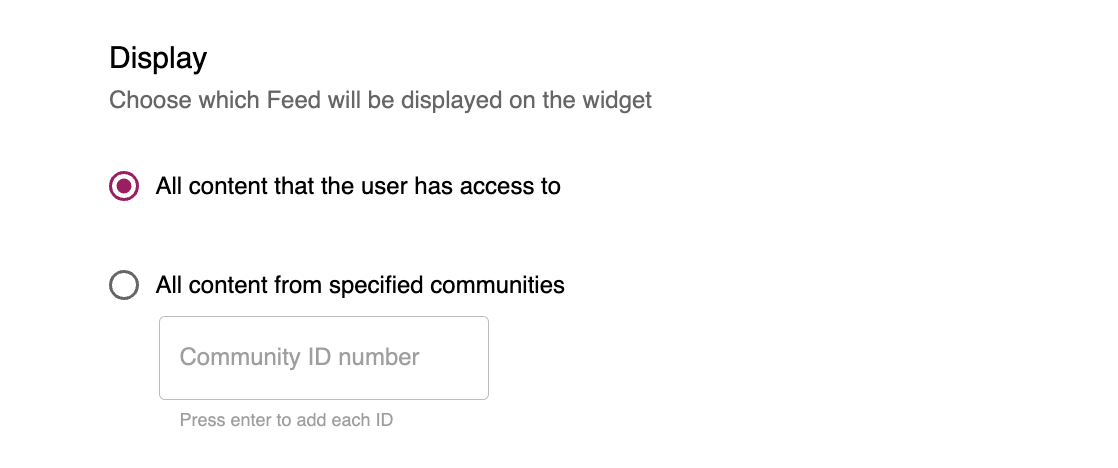1118x468 pixels.
Task: Enable the filled magenta radio option
Action: point(124,186)
